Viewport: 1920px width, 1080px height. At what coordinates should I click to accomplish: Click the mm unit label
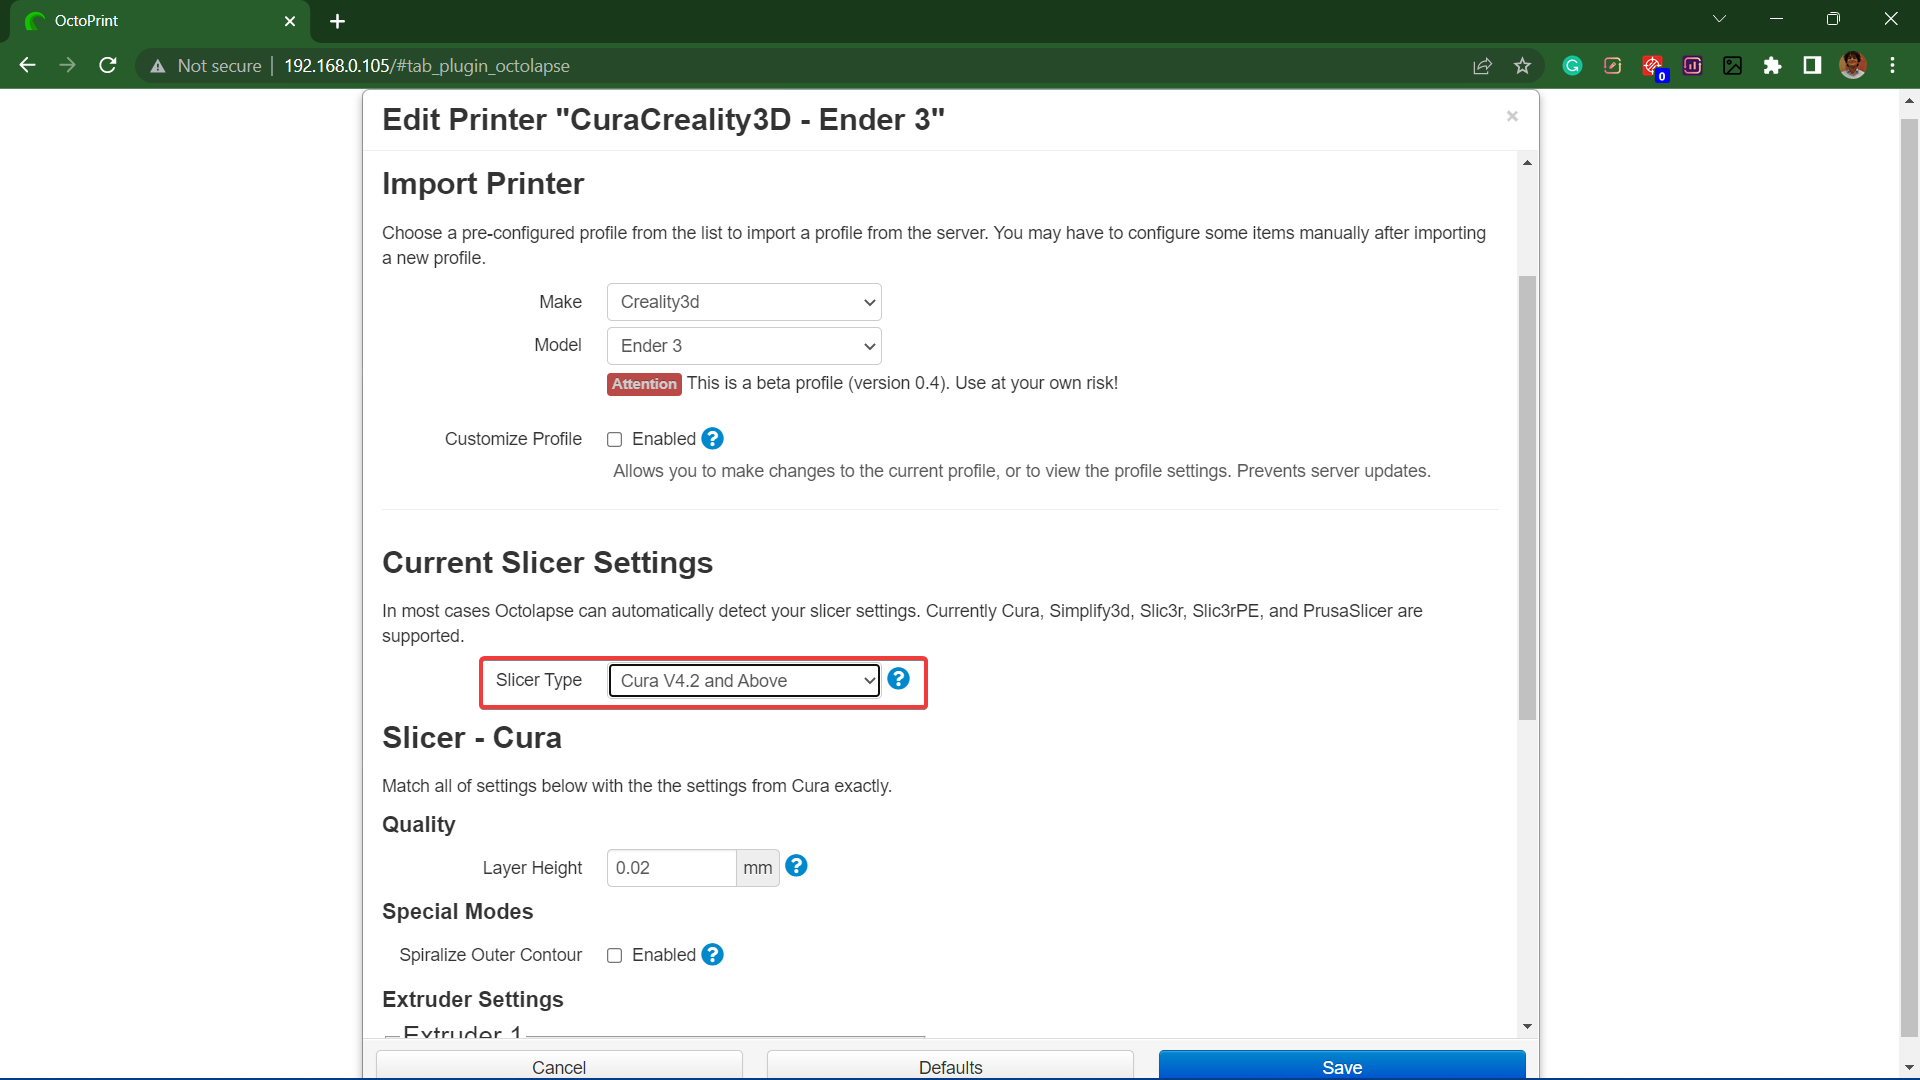(x=758, y=868)
